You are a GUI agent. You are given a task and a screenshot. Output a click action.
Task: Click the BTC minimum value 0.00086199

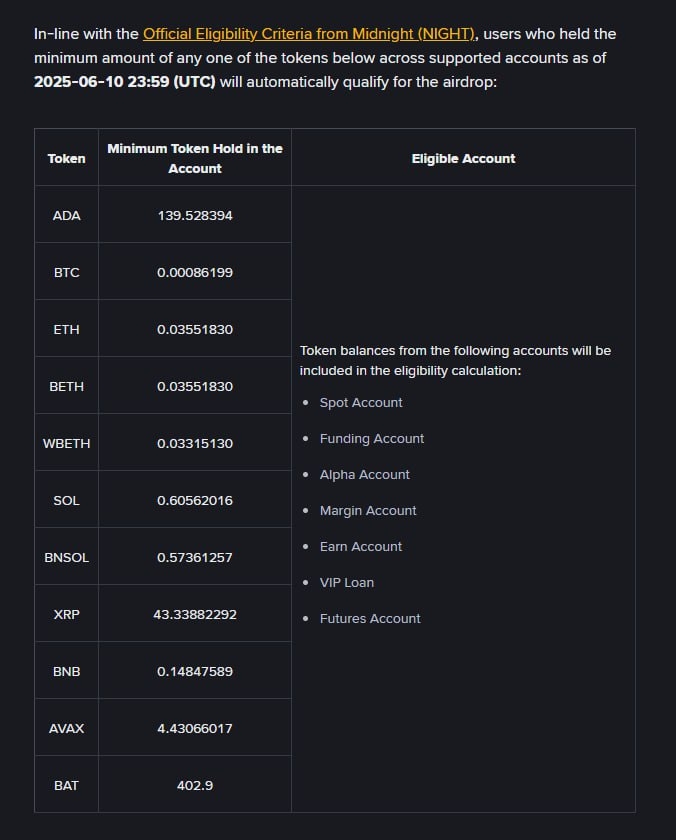tap(195, 272)
